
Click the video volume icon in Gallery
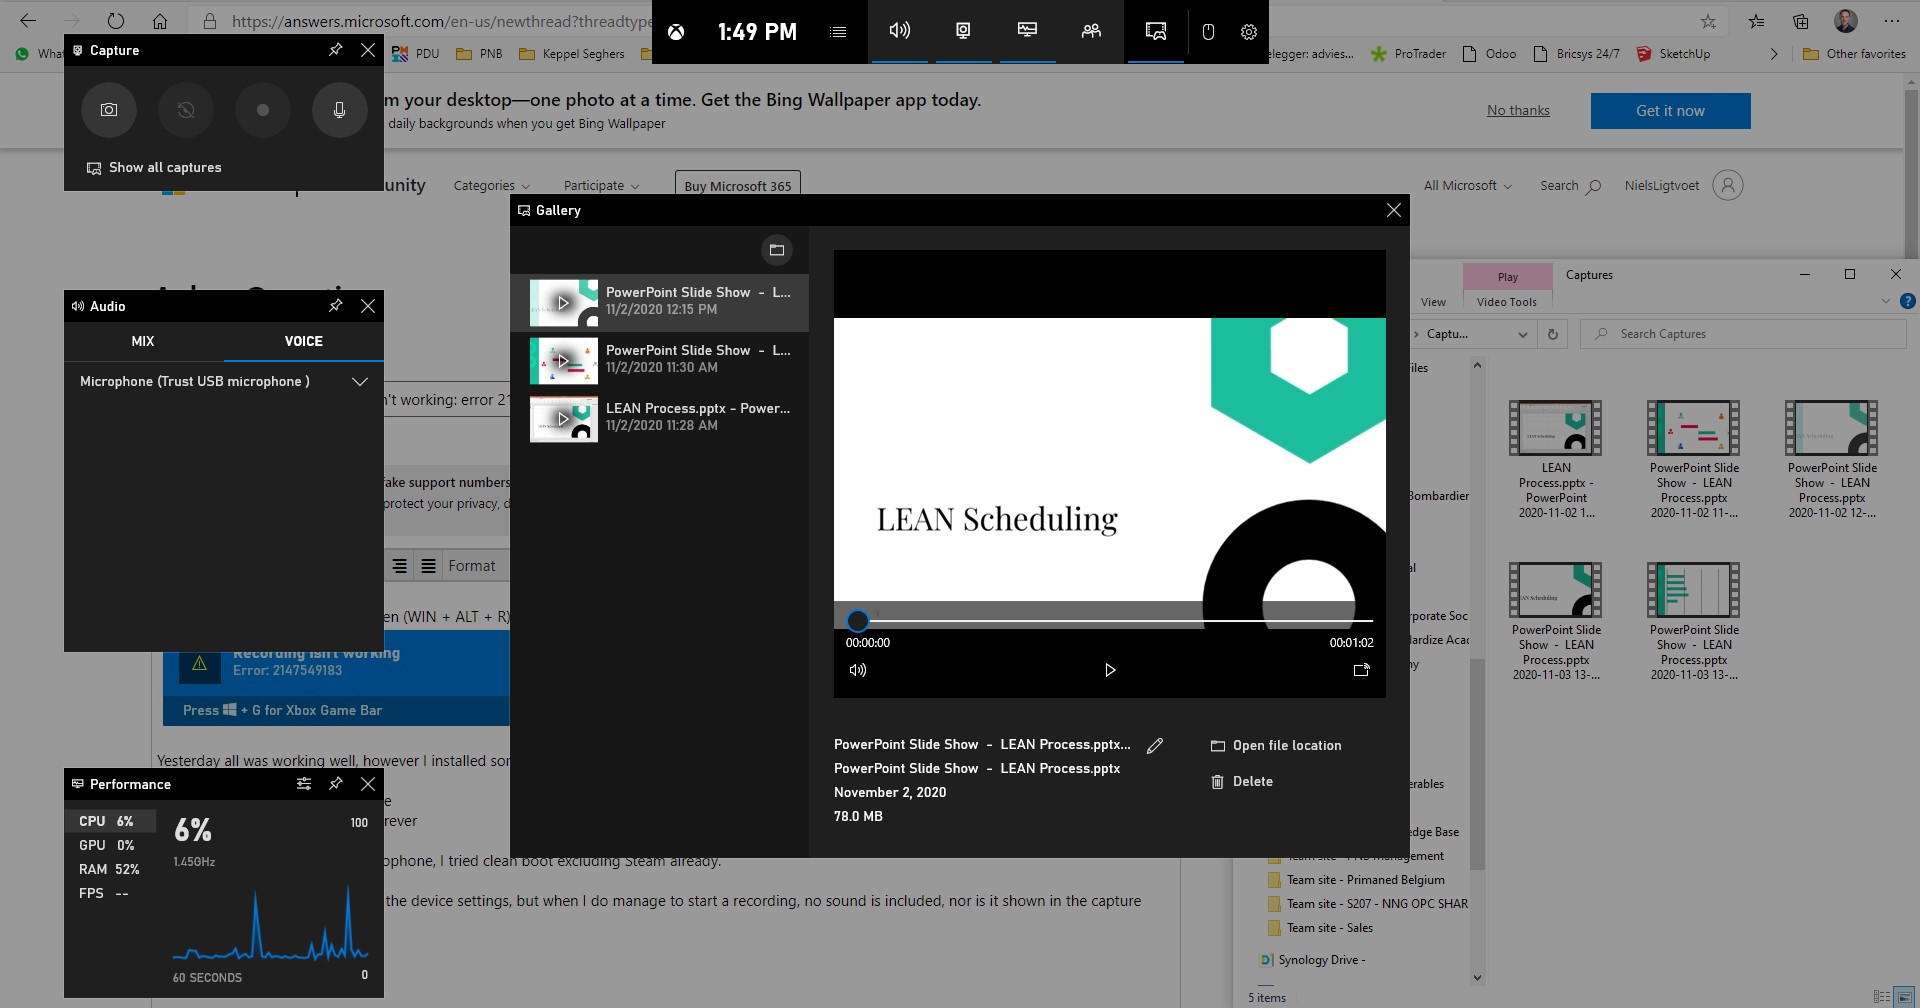(x=858, y=670)
